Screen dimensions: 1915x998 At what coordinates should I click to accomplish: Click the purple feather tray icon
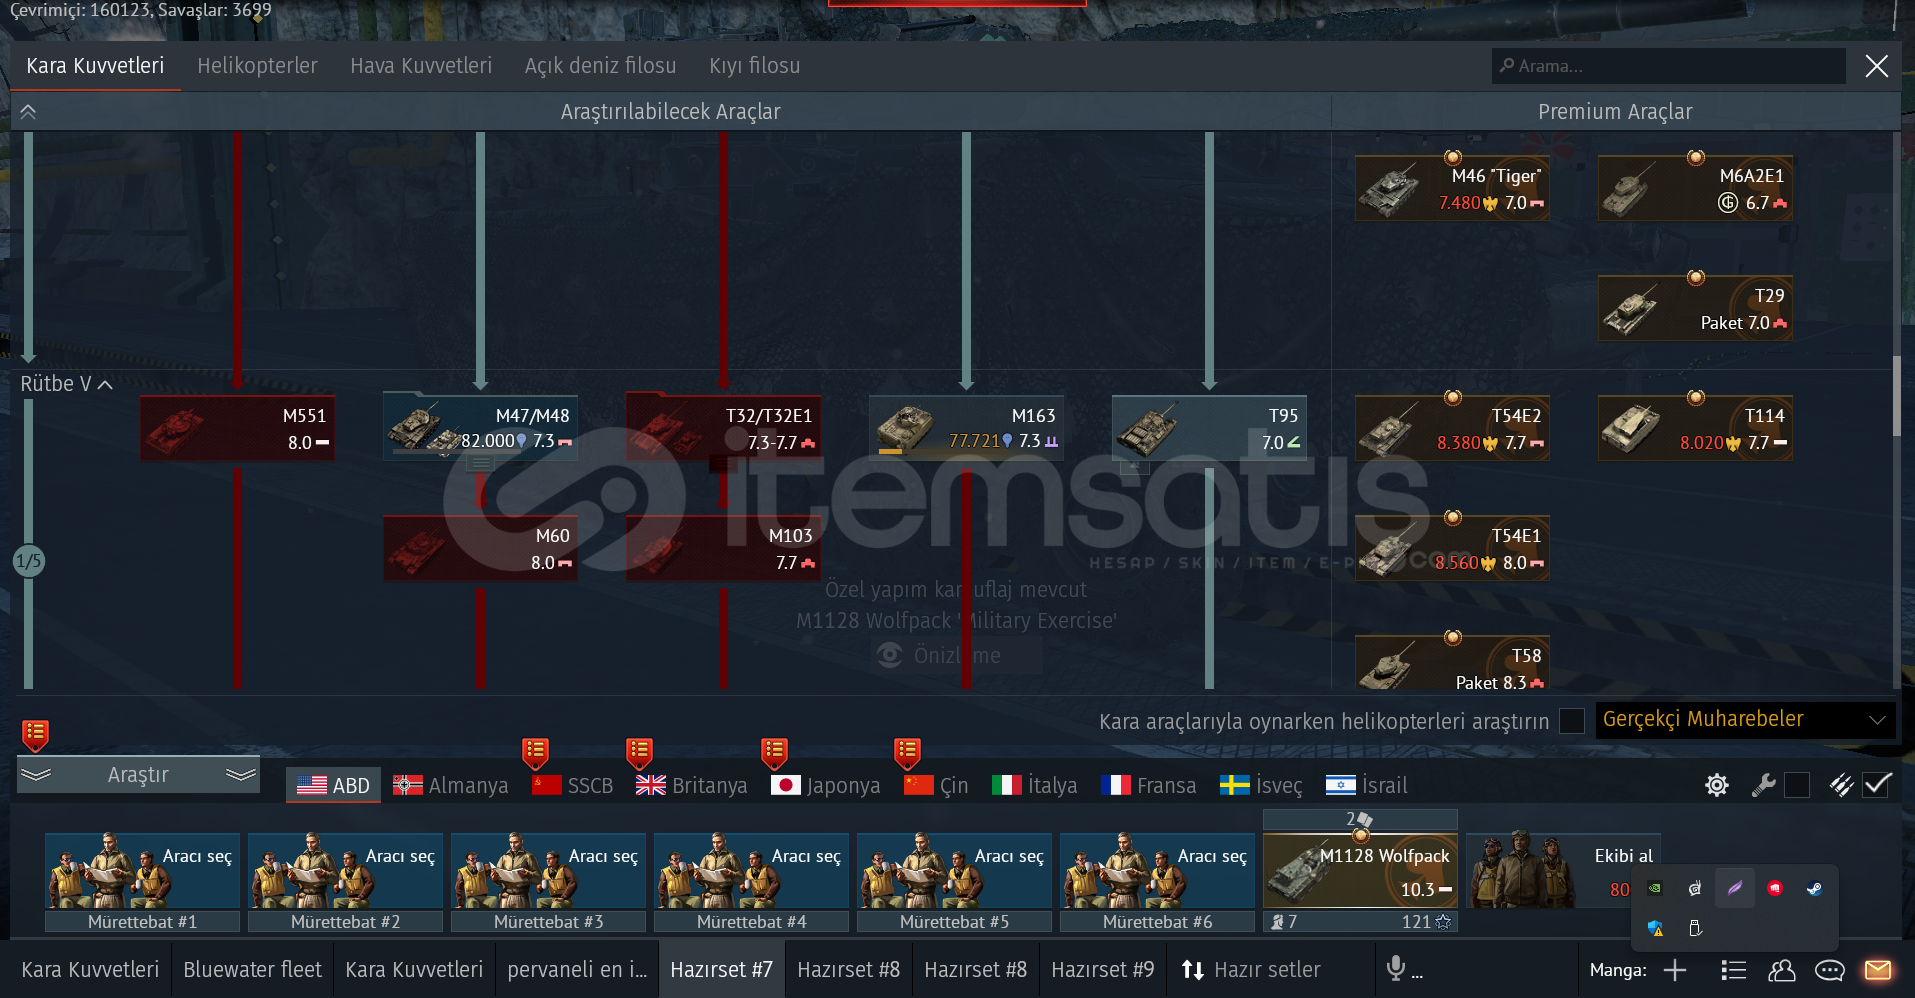pyautogui.click(x=1735, y=888)
